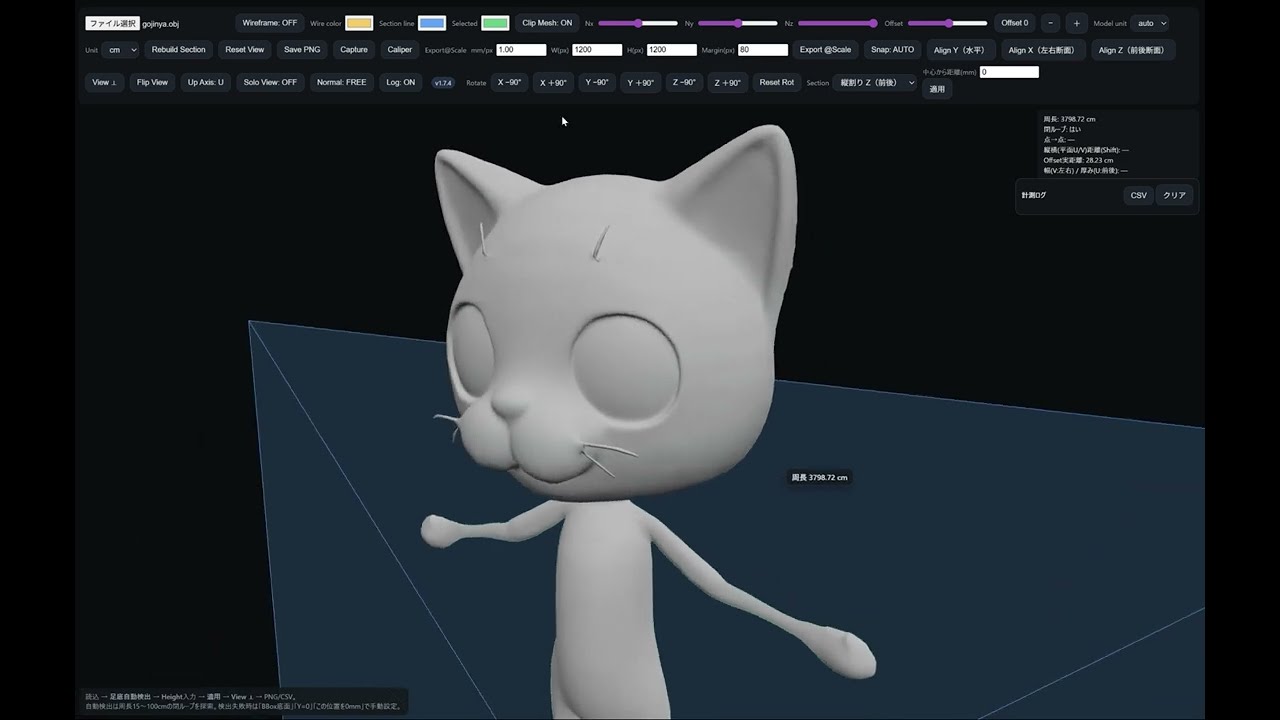Click the plus offset button

tap(1077, 23)
